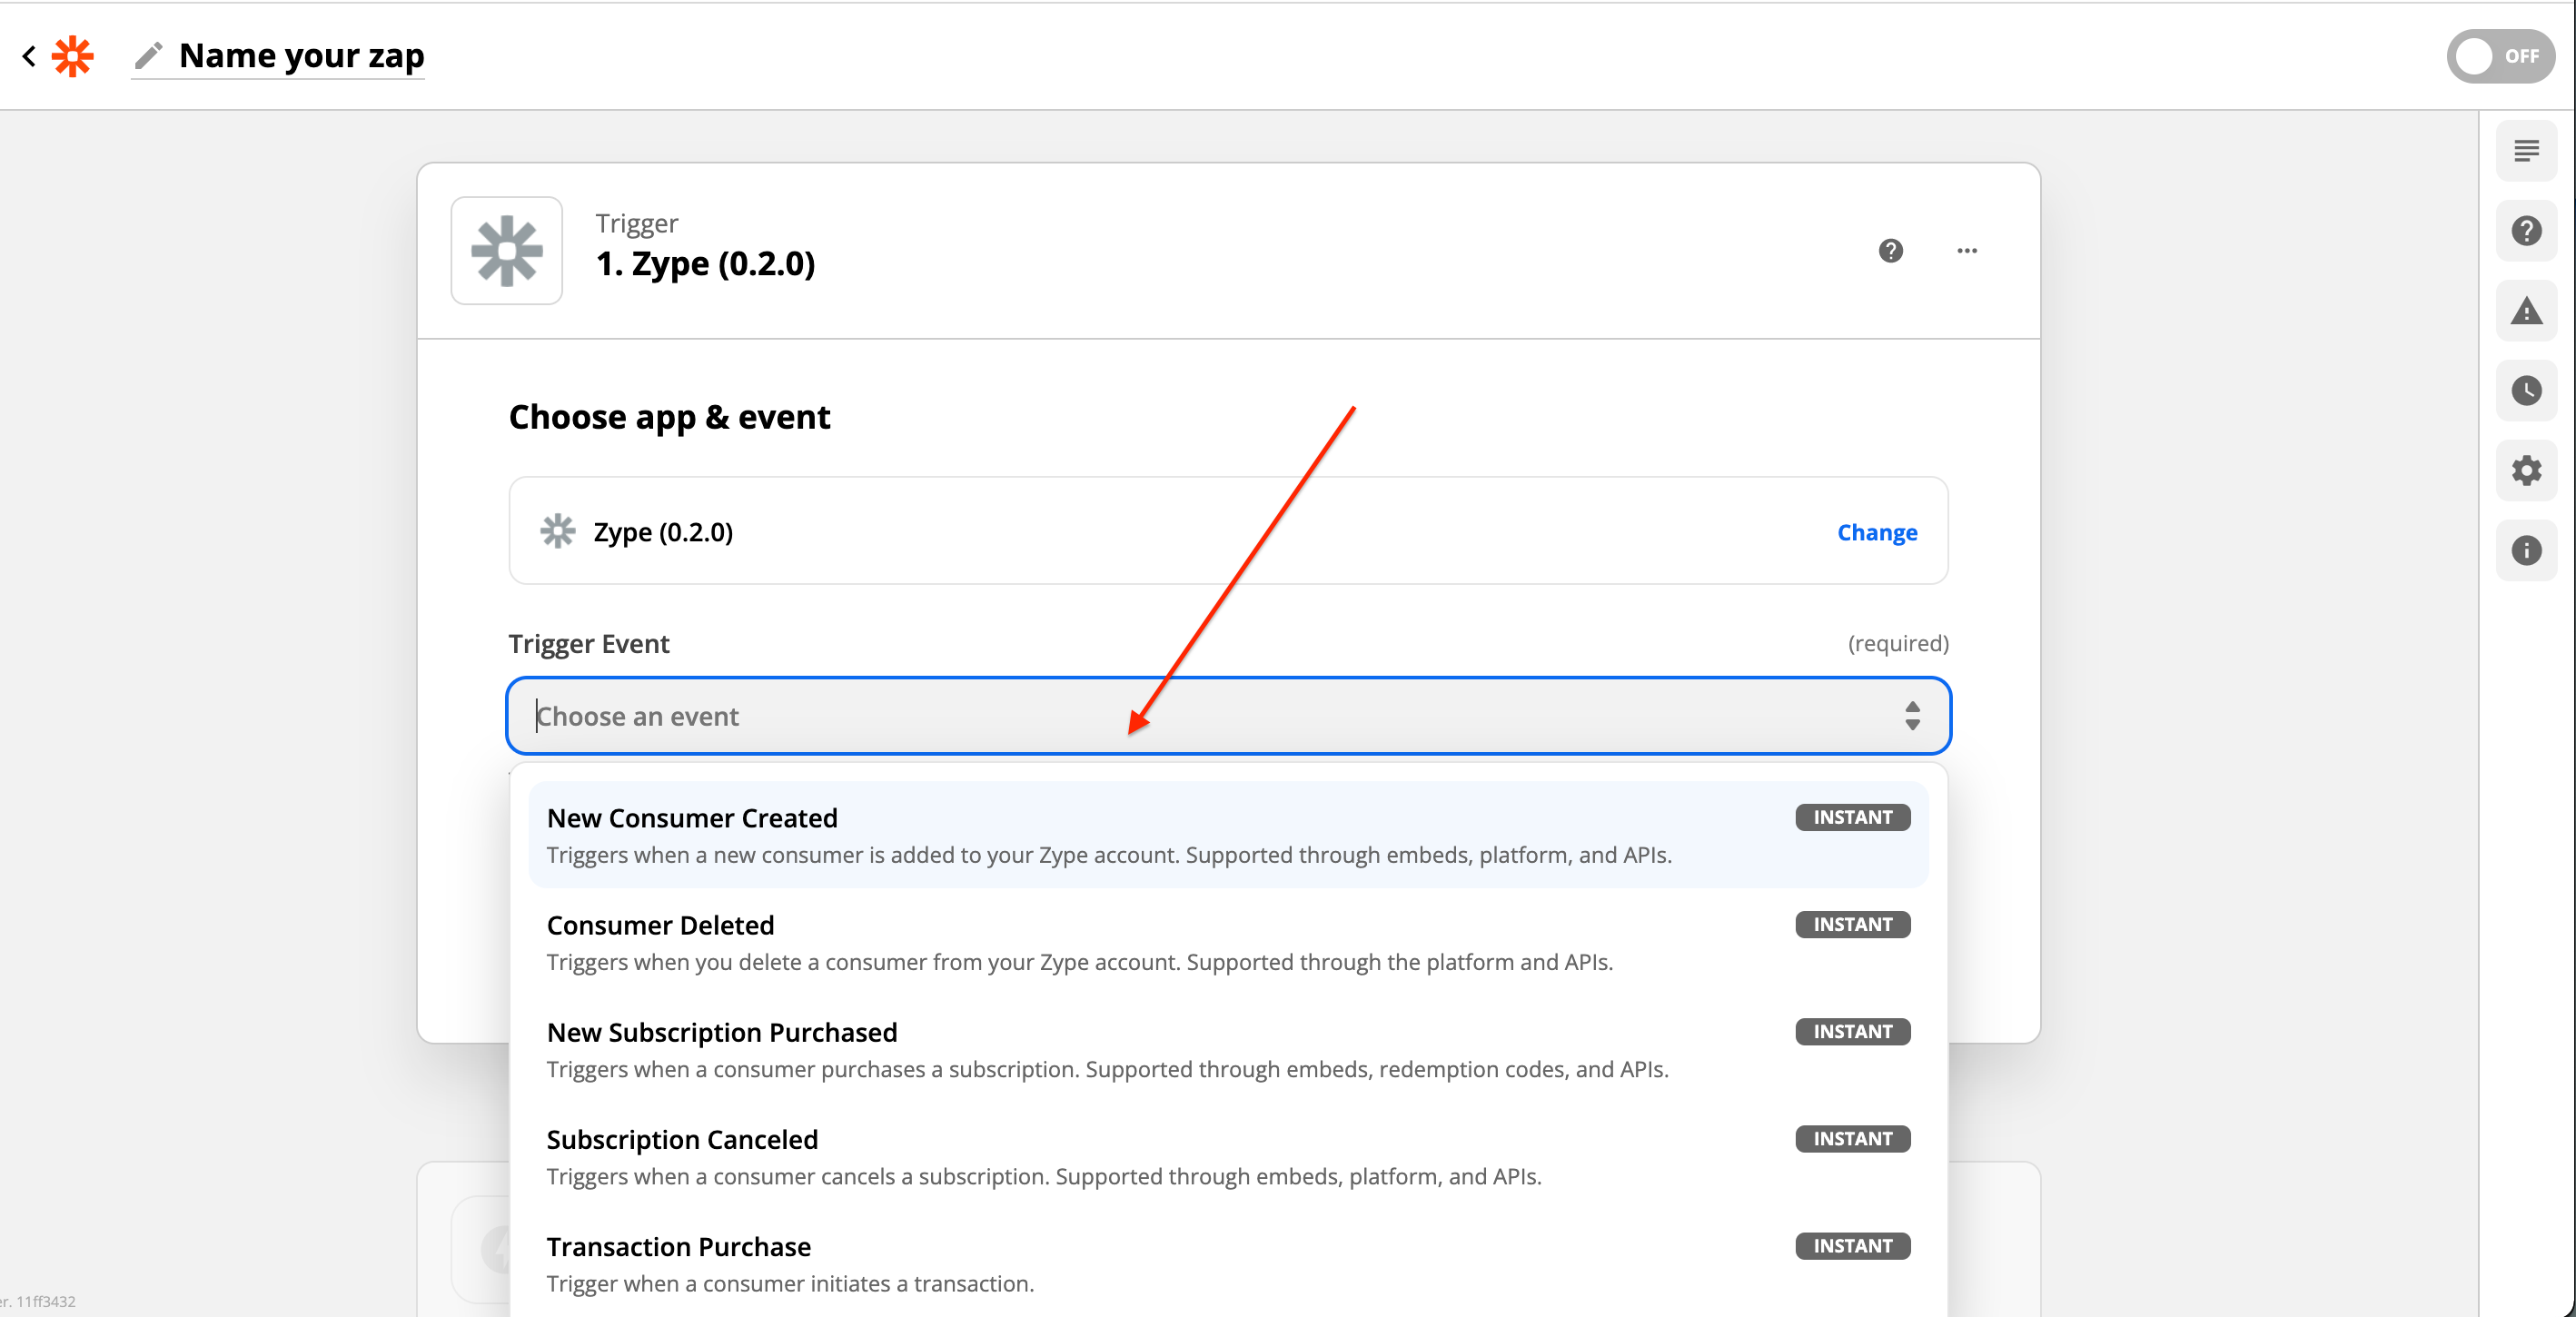
Task: Click the '1. Zype (0.2.0)' step title
Action: click(705, 264)
